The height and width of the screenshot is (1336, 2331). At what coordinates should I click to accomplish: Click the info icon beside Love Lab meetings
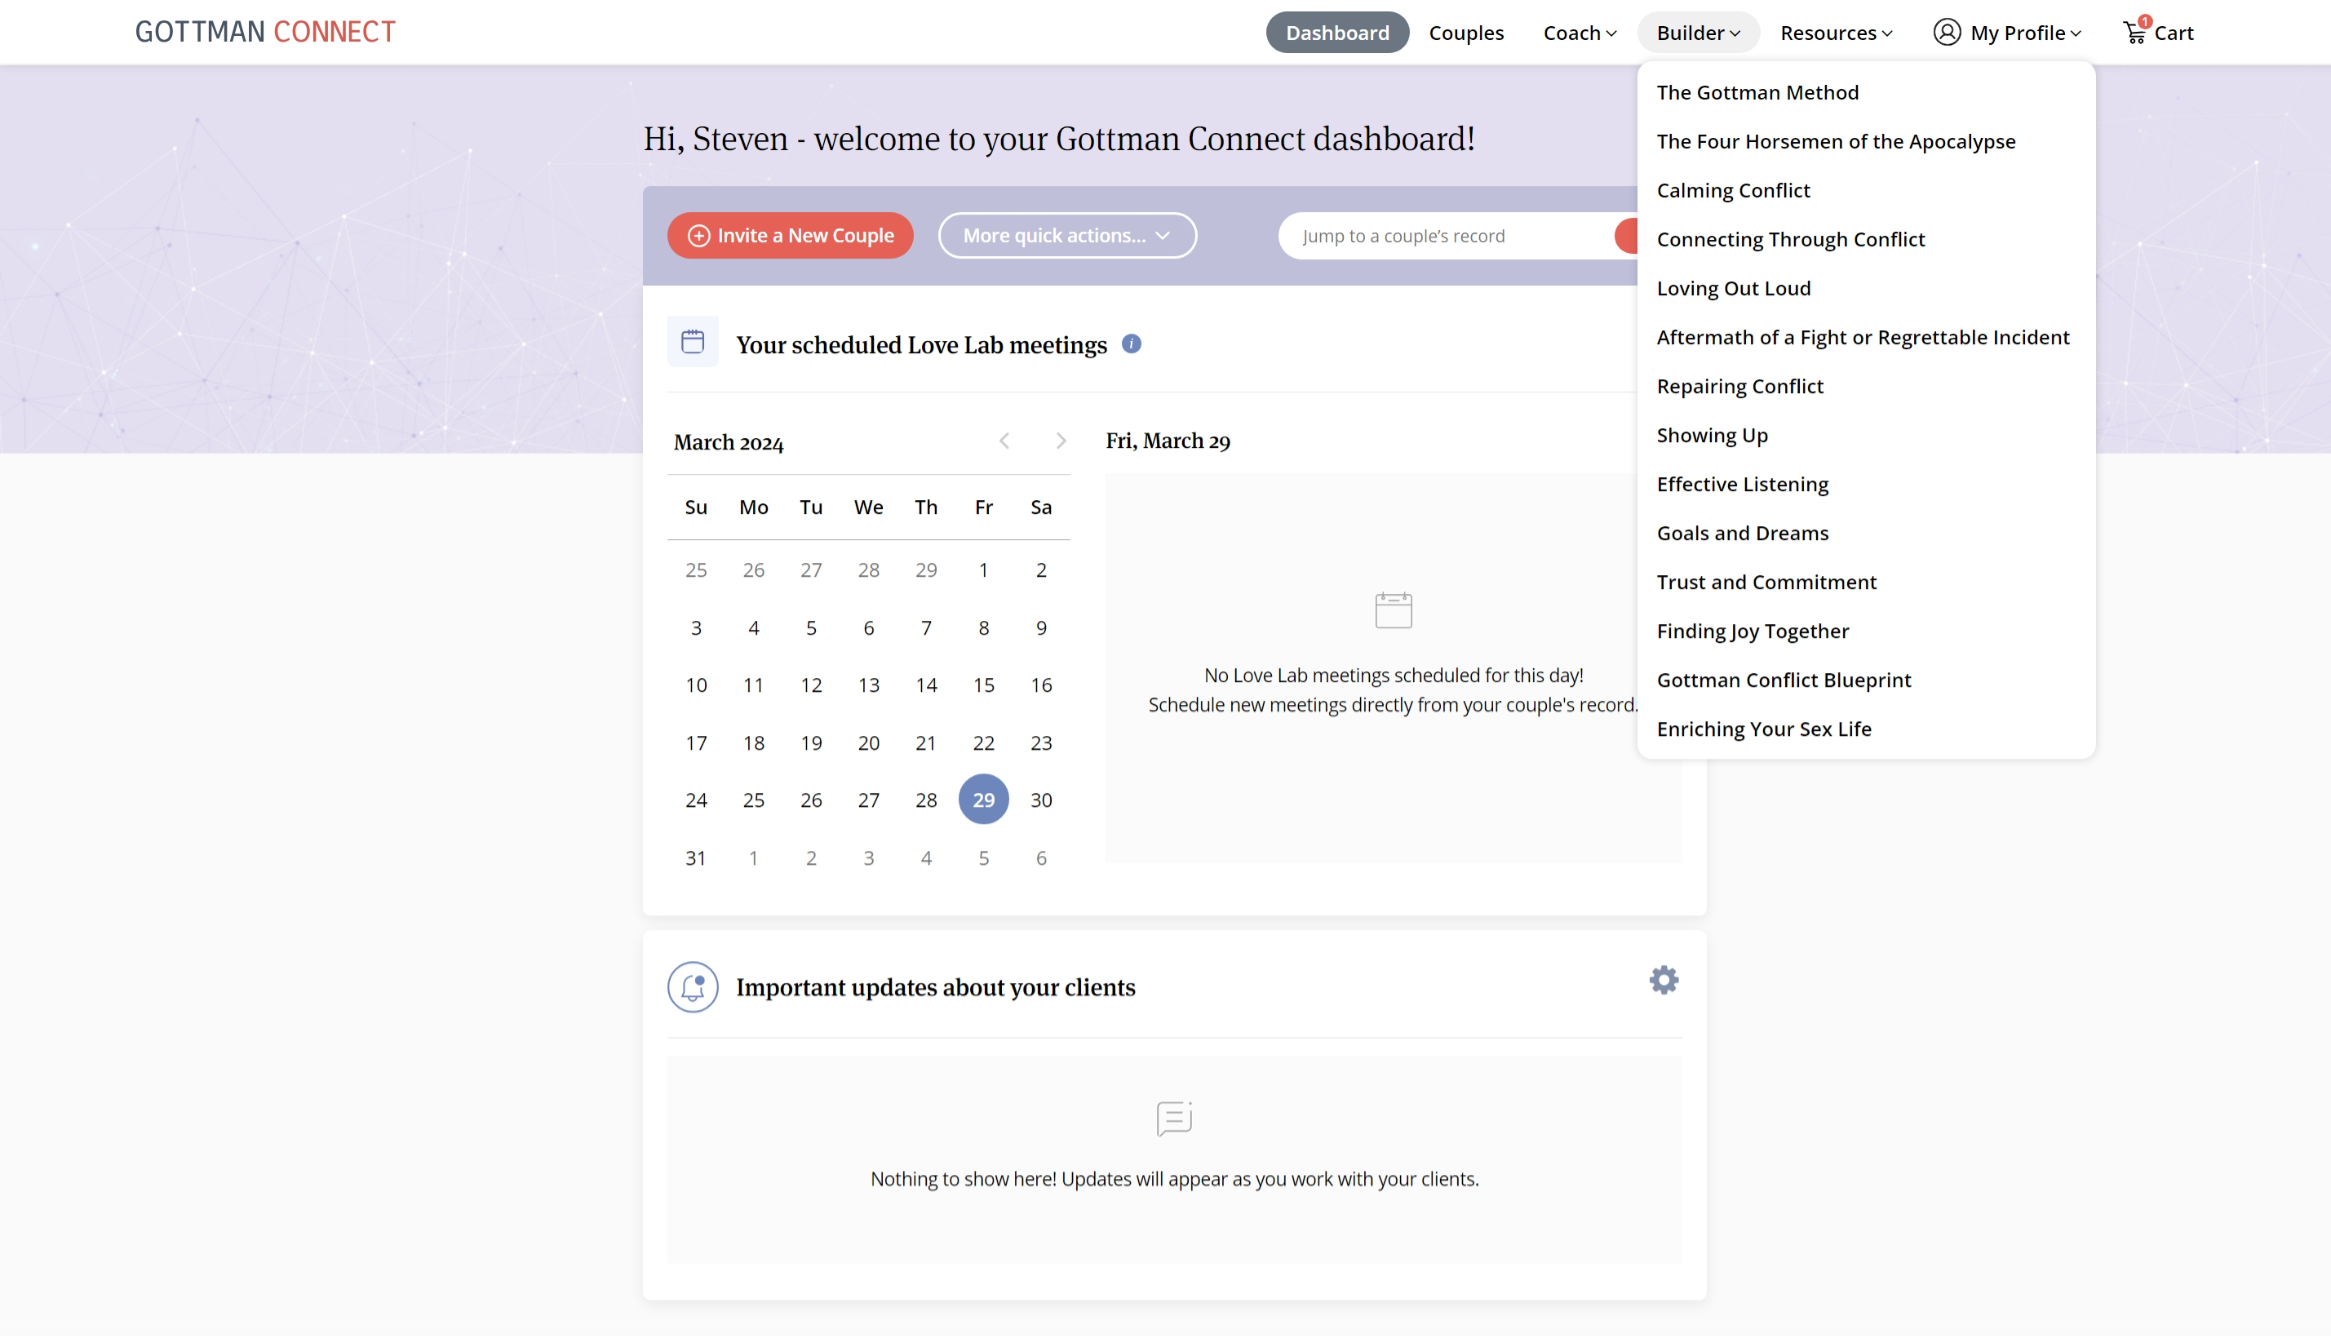click(1131, 344)
